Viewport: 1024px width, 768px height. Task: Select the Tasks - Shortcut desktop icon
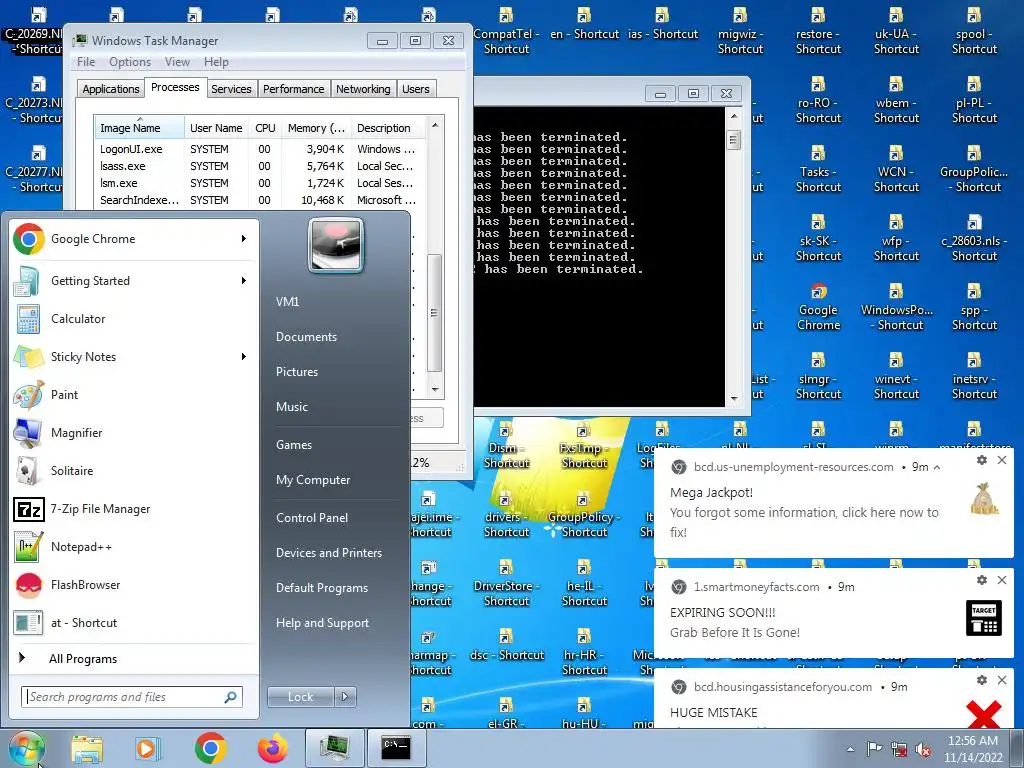point(818,169)
